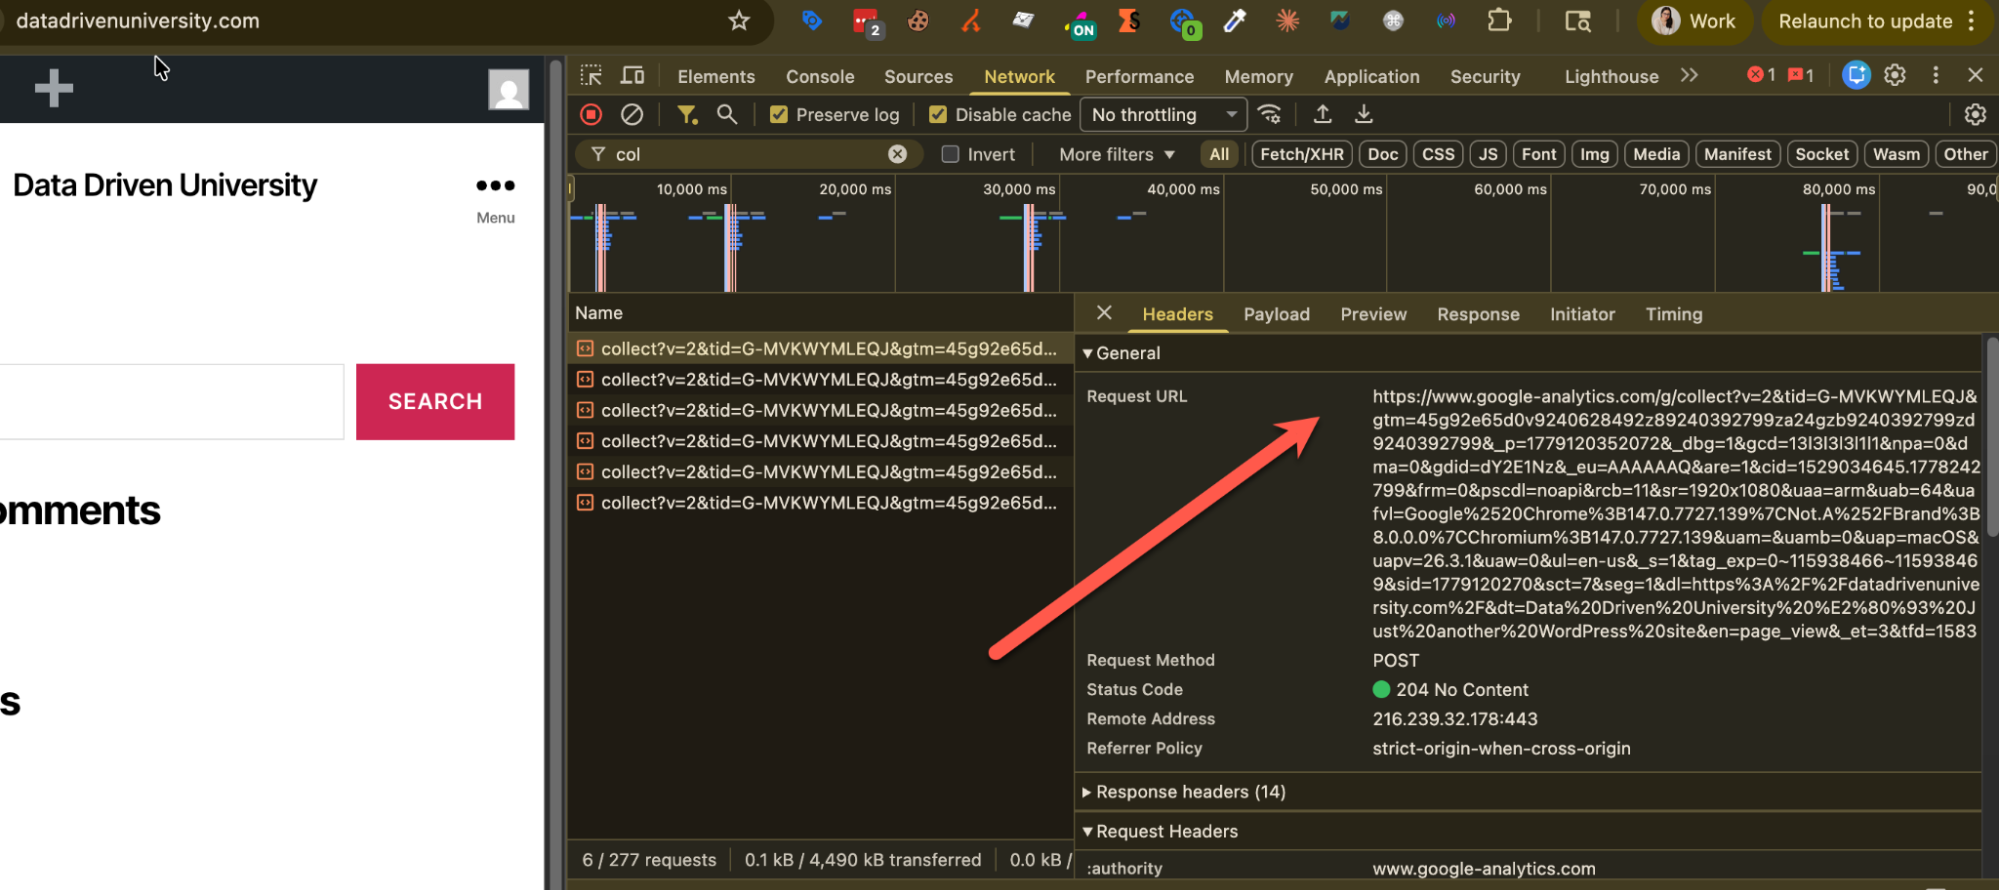Image resolution: width=1999 pixels, height=891 pixels.
Task: Stop recording network log
Action: pos(591,115)
